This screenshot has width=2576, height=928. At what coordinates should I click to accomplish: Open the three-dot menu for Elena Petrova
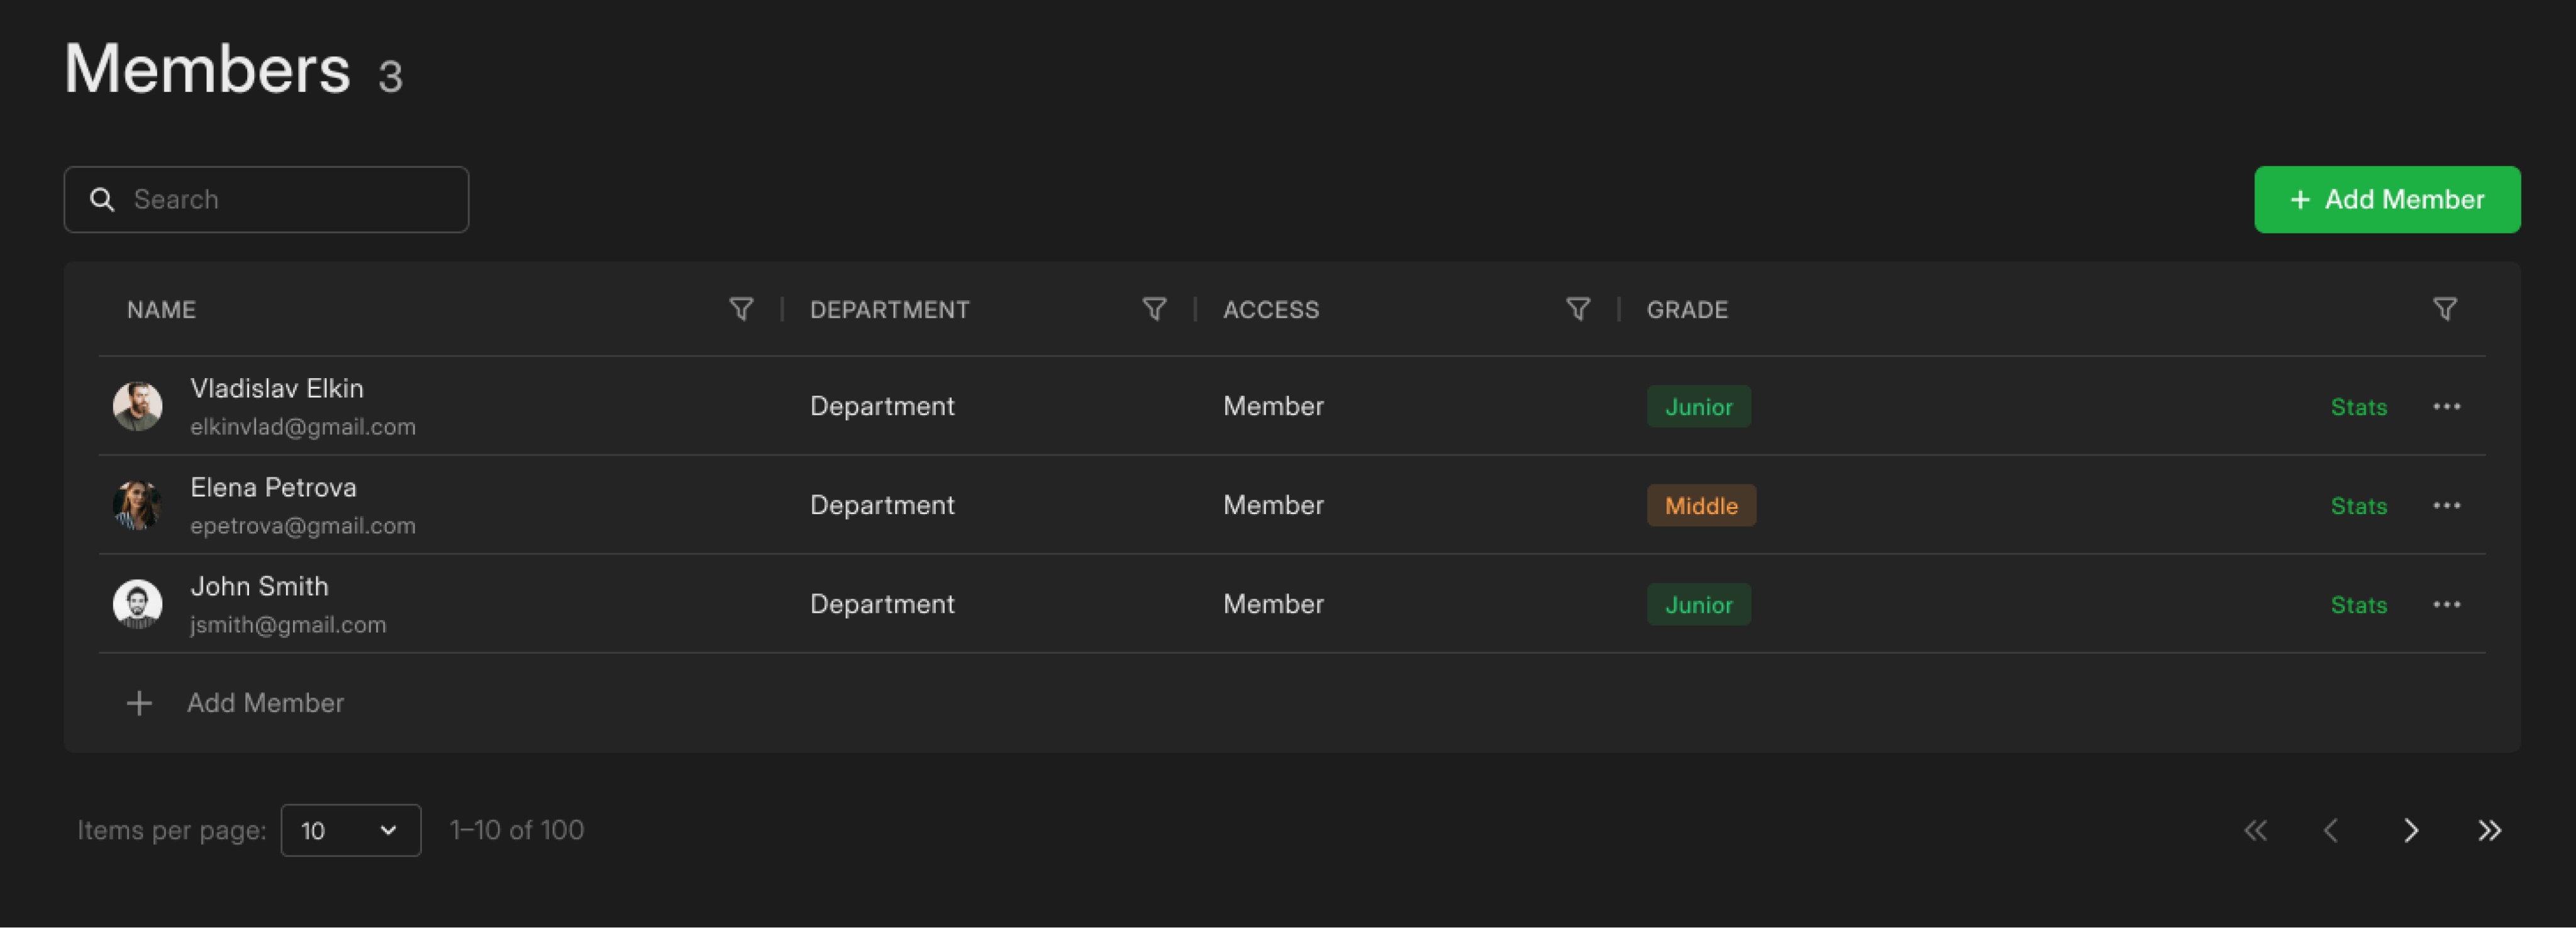[x=2446, y=505]
